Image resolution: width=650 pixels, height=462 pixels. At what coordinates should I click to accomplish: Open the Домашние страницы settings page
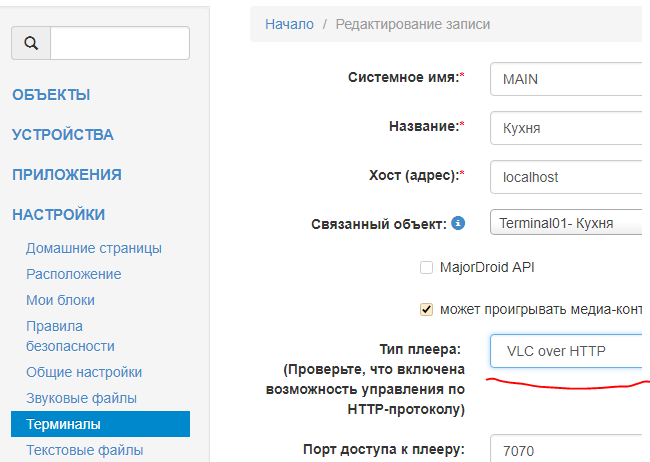coord(94,248)
